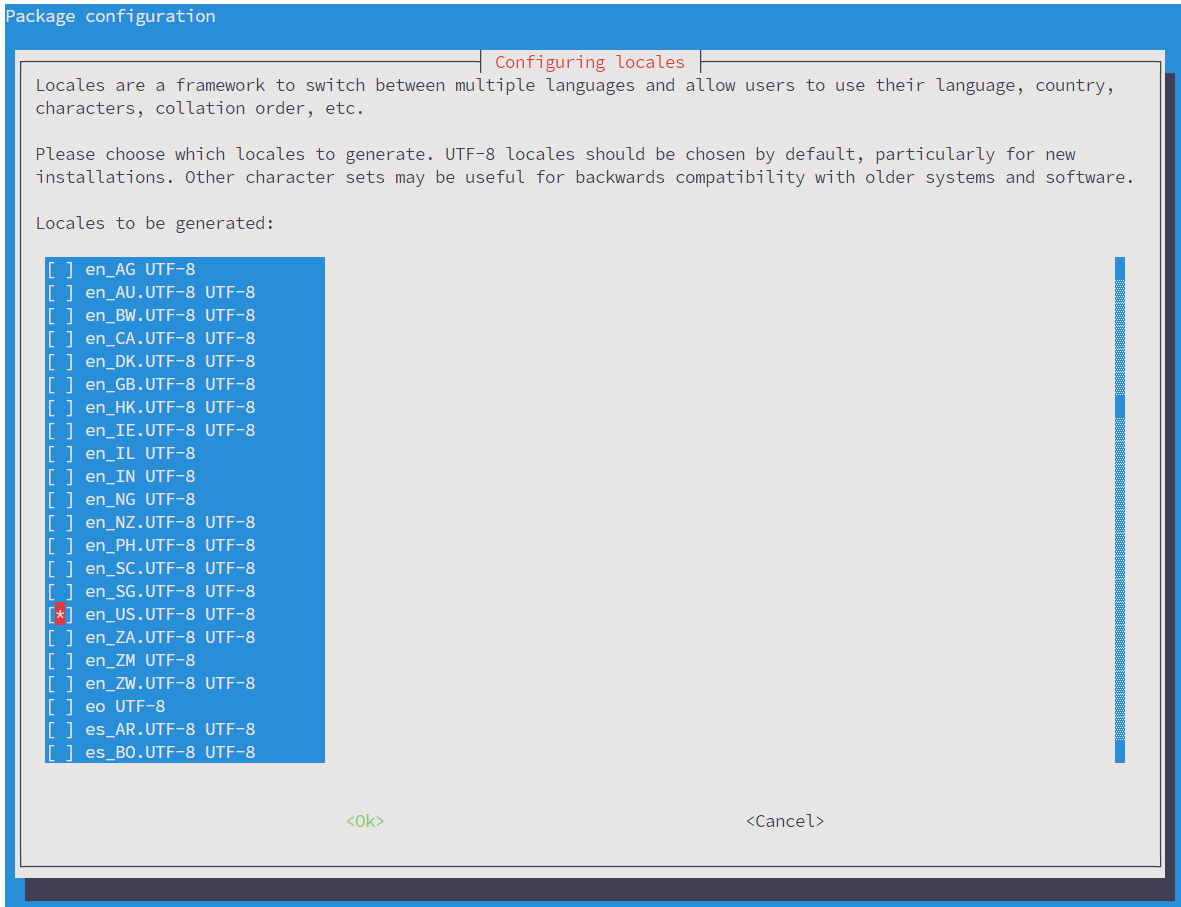Toggle the en_PH.UTF-8 locale checkbox

pos(60,545)
